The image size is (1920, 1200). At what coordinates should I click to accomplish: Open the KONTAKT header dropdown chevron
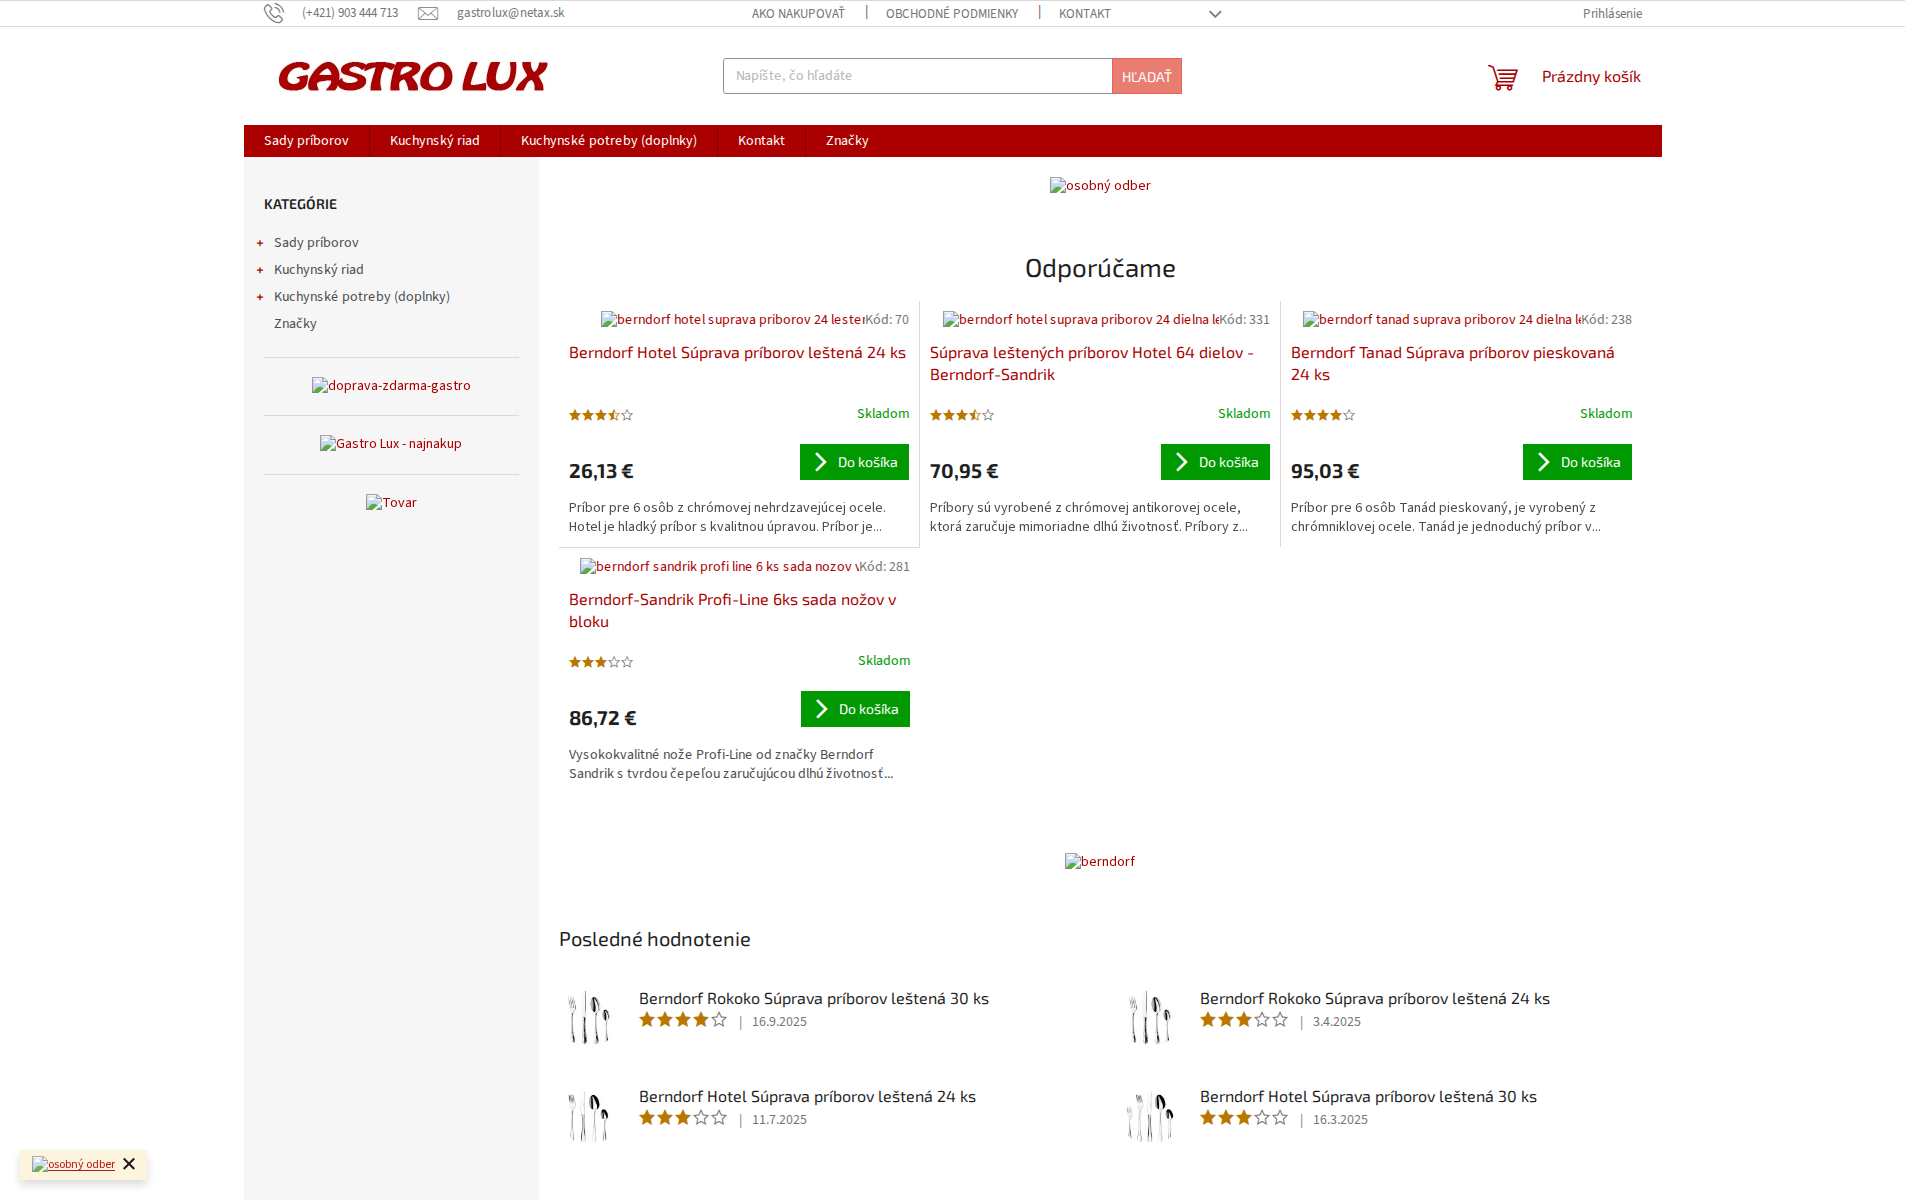pyautogui.click(x=1215, y=14)
